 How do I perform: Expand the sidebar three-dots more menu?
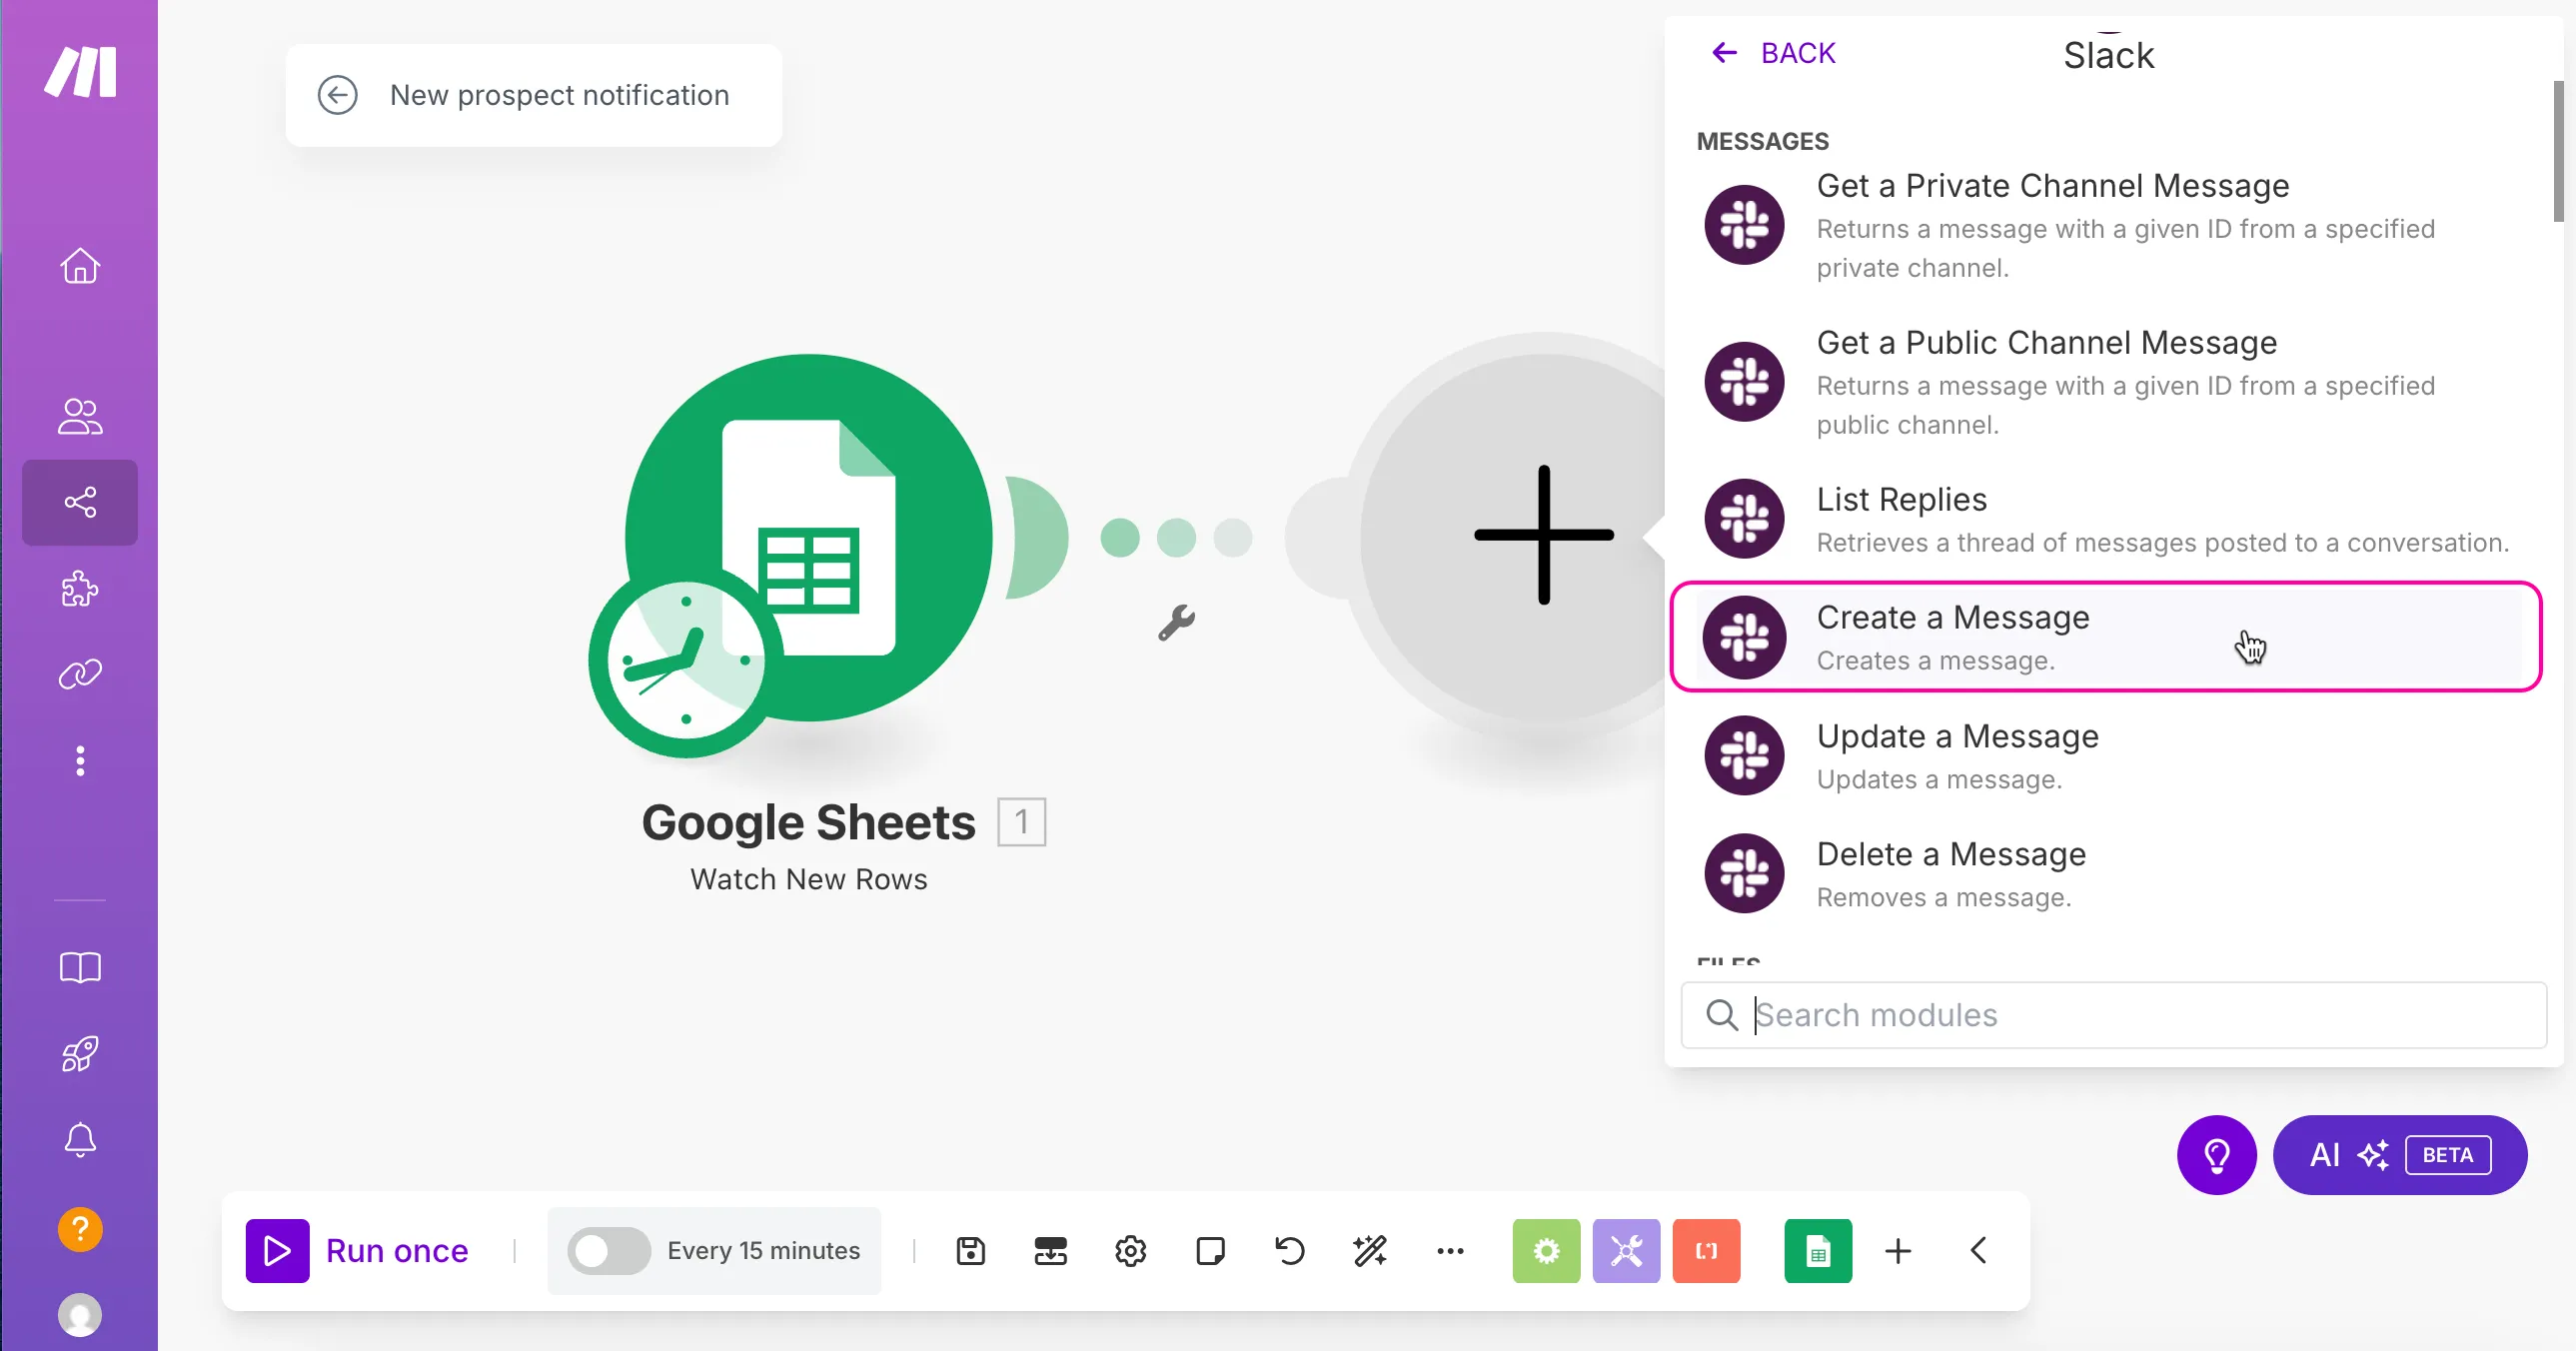tap(80, 761)
